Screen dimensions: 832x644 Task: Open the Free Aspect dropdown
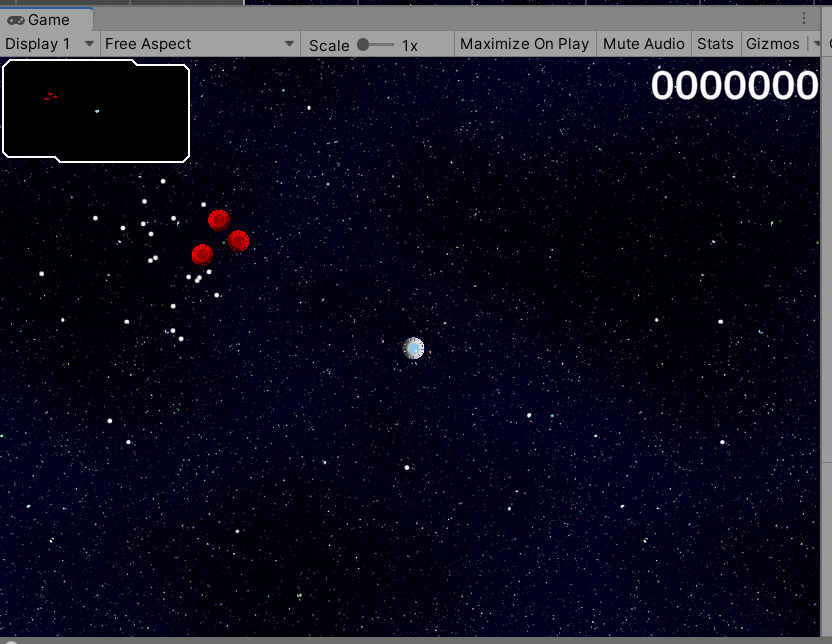[x=200, y=44]
